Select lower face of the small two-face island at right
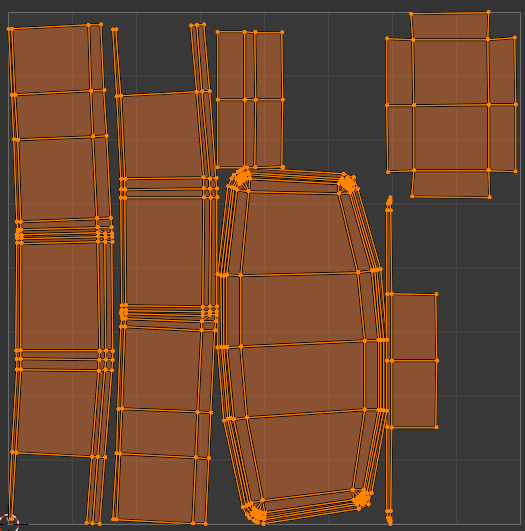Image resolution: width=525 pixels, height=531 pixels. point(414,394)
